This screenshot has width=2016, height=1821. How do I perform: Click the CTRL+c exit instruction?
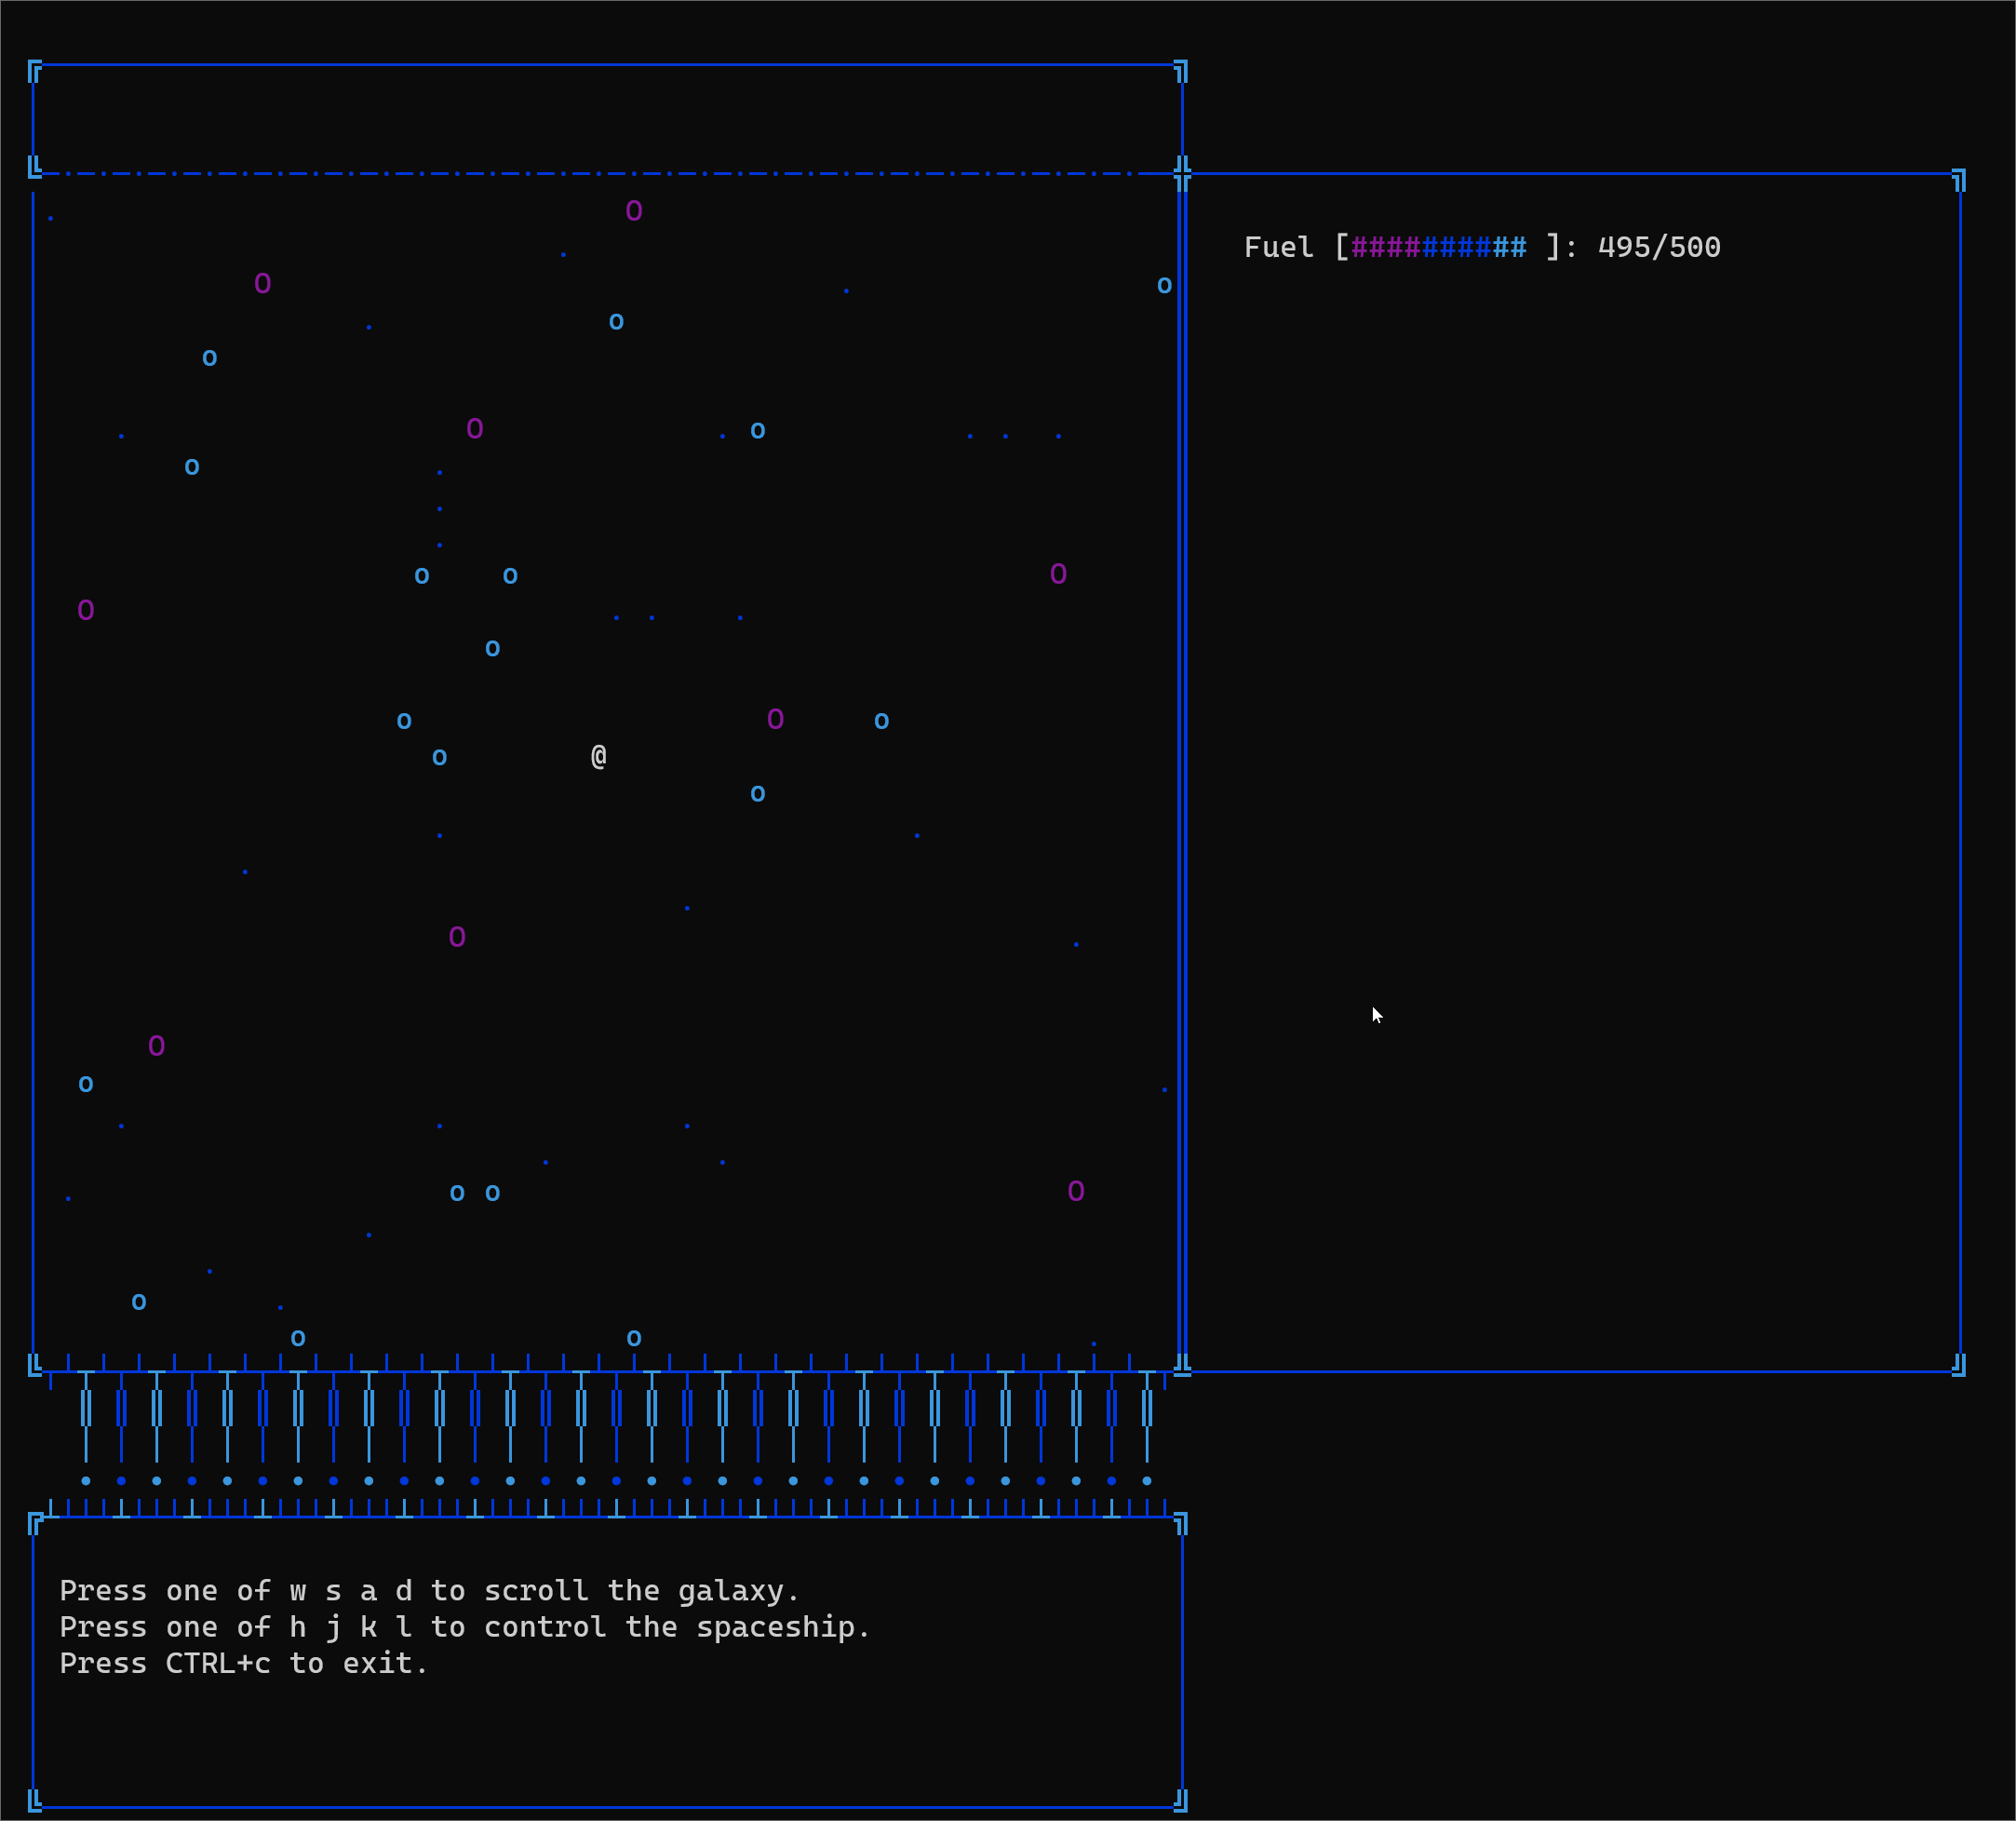click(243, 1662)
